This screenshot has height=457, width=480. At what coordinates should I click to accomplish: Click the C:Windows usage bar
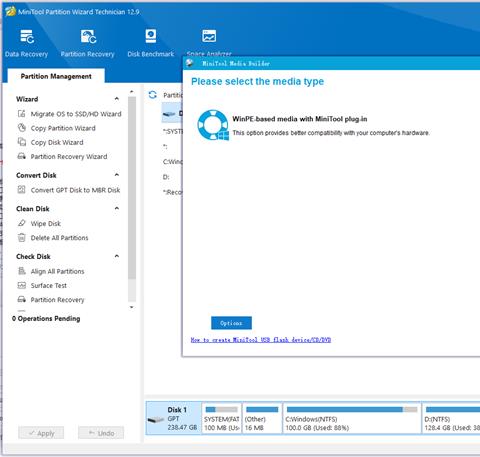pos(352,409)
